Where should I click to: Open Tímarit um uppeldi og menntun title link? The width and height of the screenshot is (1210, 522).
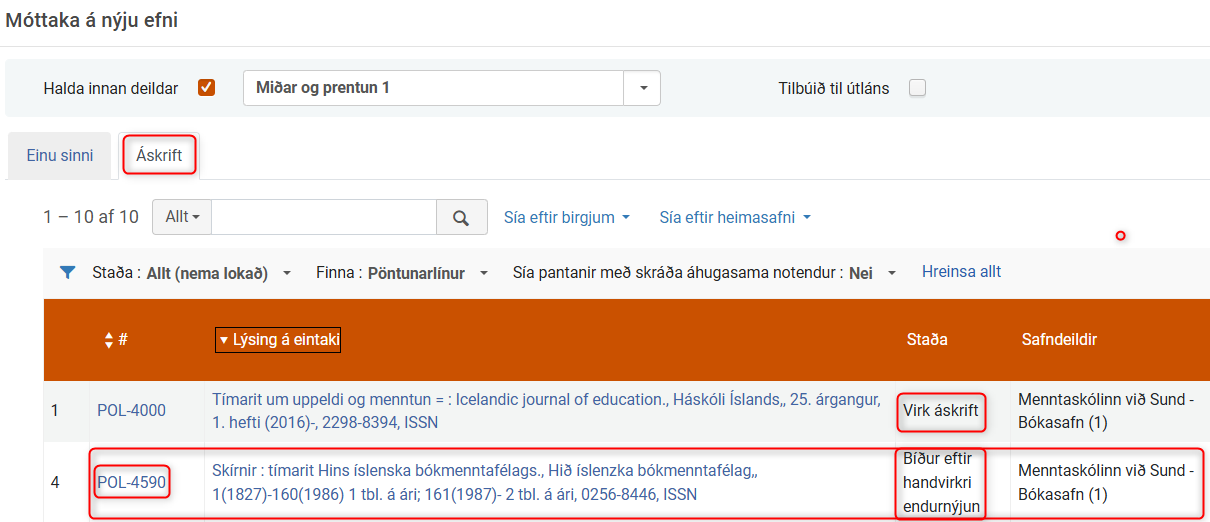click(x=546, y=411)
